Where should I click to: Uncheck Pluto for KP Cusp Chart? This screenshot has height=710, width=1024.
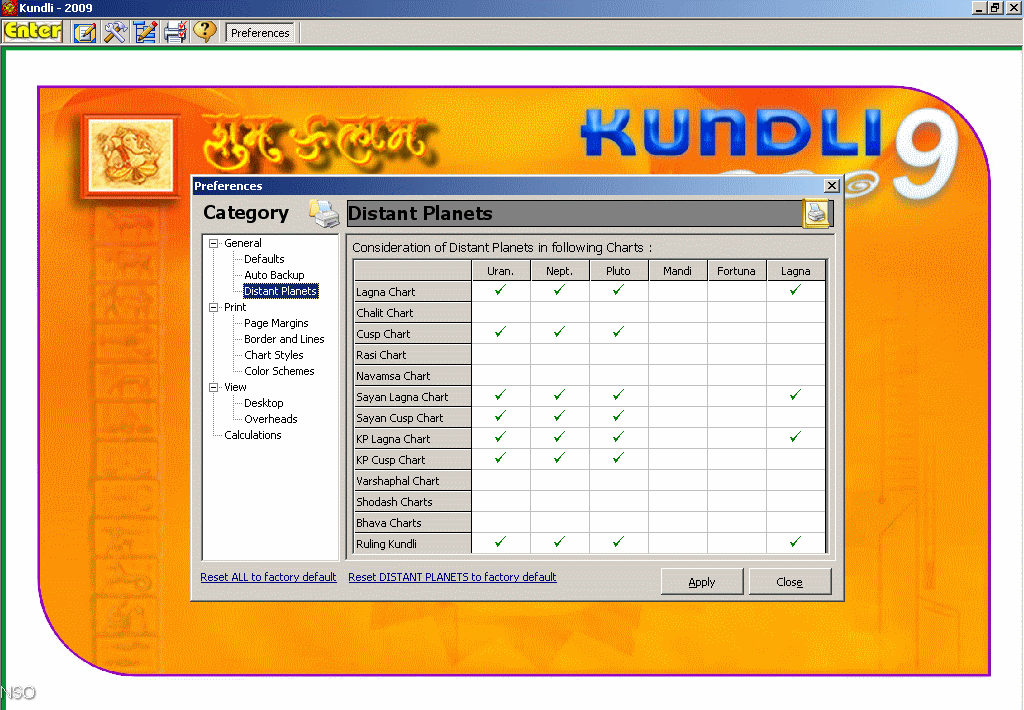pyautogui.click(x=618, y=459)
